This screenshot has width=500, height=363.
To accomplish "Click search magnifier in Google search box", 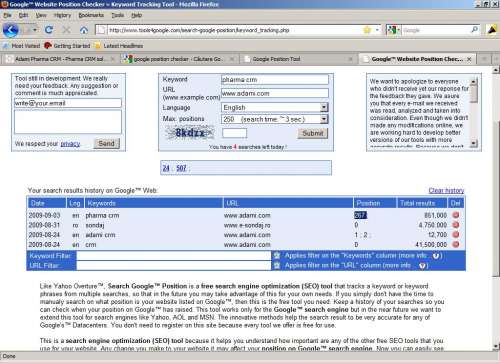I will tap(474, 30).
